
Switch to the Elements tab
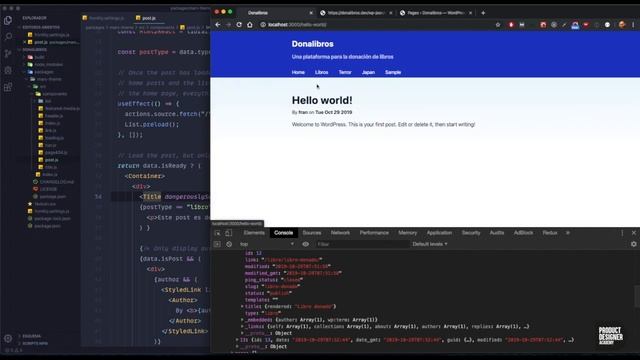(254, 233)
